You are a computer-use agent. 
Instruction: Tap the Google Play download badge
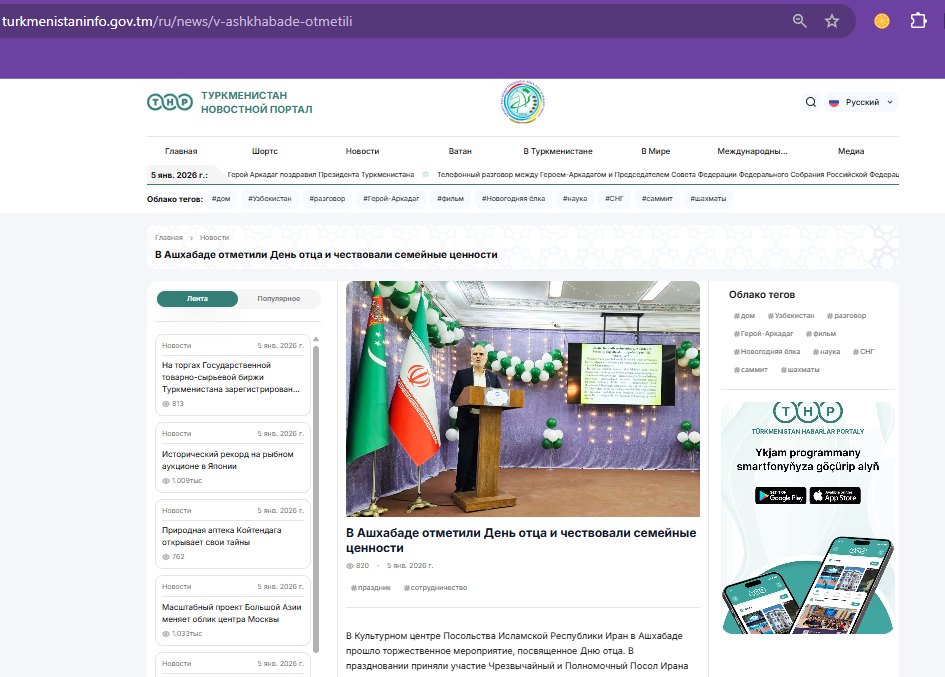[x=779, y=496]
